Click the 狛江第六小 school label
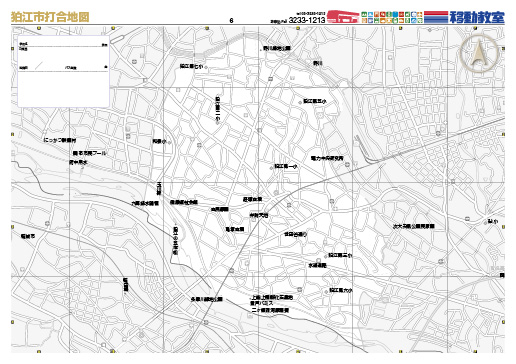The height and width of the screenshot is (364, 516). (341, 290)
